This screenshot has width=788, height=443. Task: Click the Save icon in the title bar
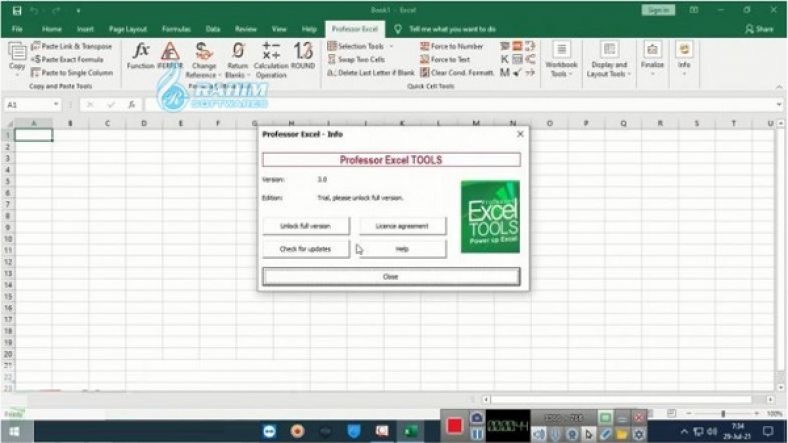17,10
